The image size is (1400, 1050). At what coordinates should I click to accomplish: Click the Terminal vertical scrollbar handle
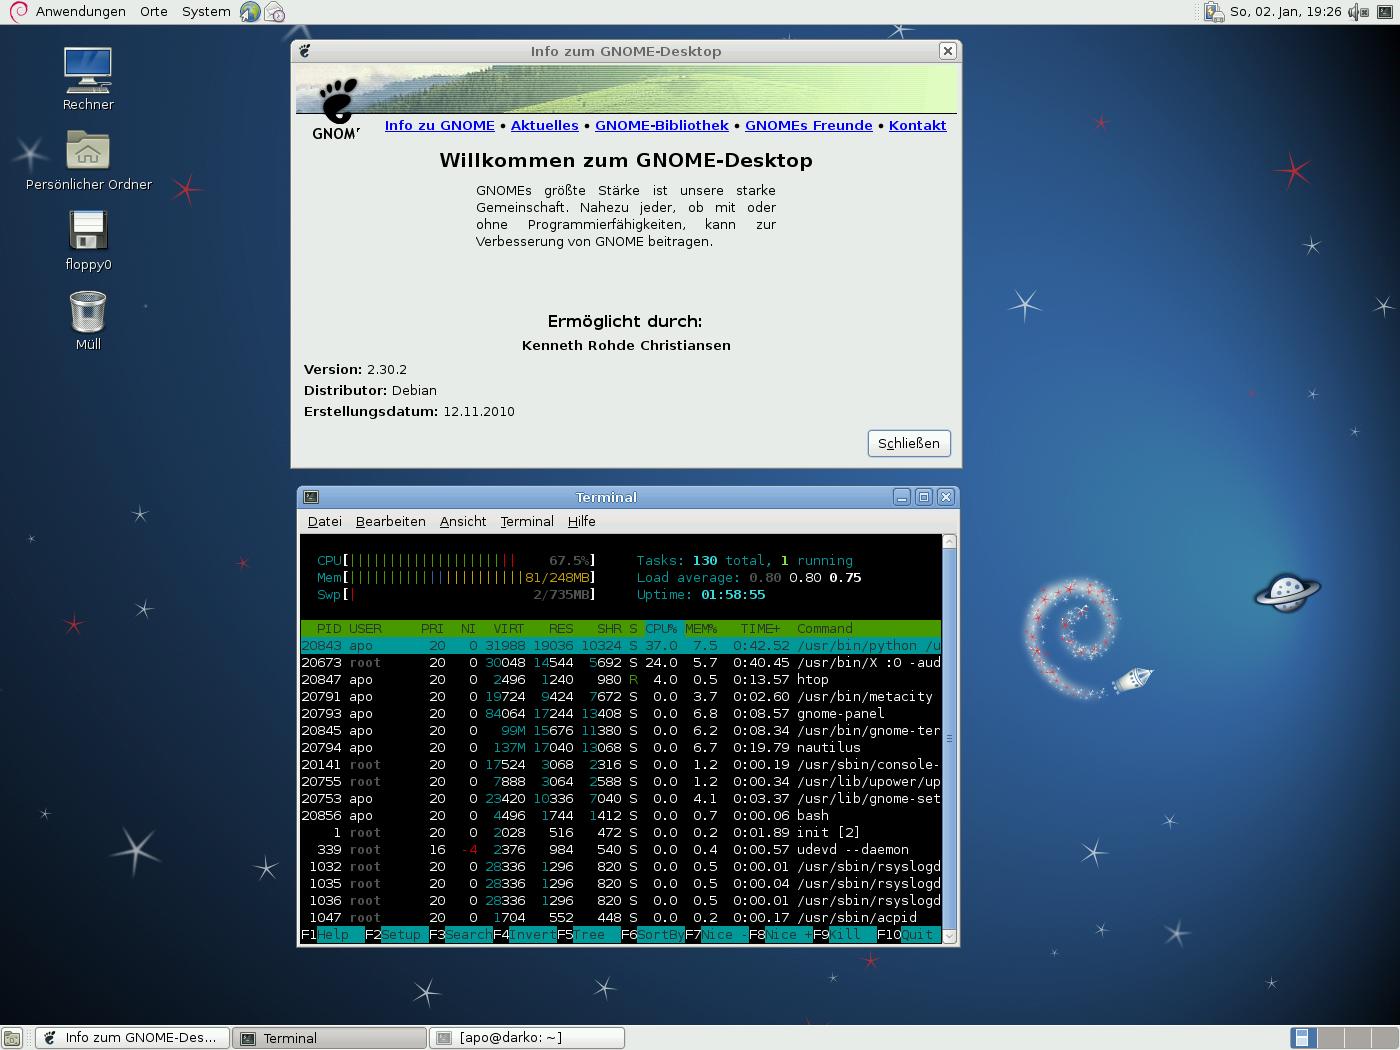(x=950, y=739)
